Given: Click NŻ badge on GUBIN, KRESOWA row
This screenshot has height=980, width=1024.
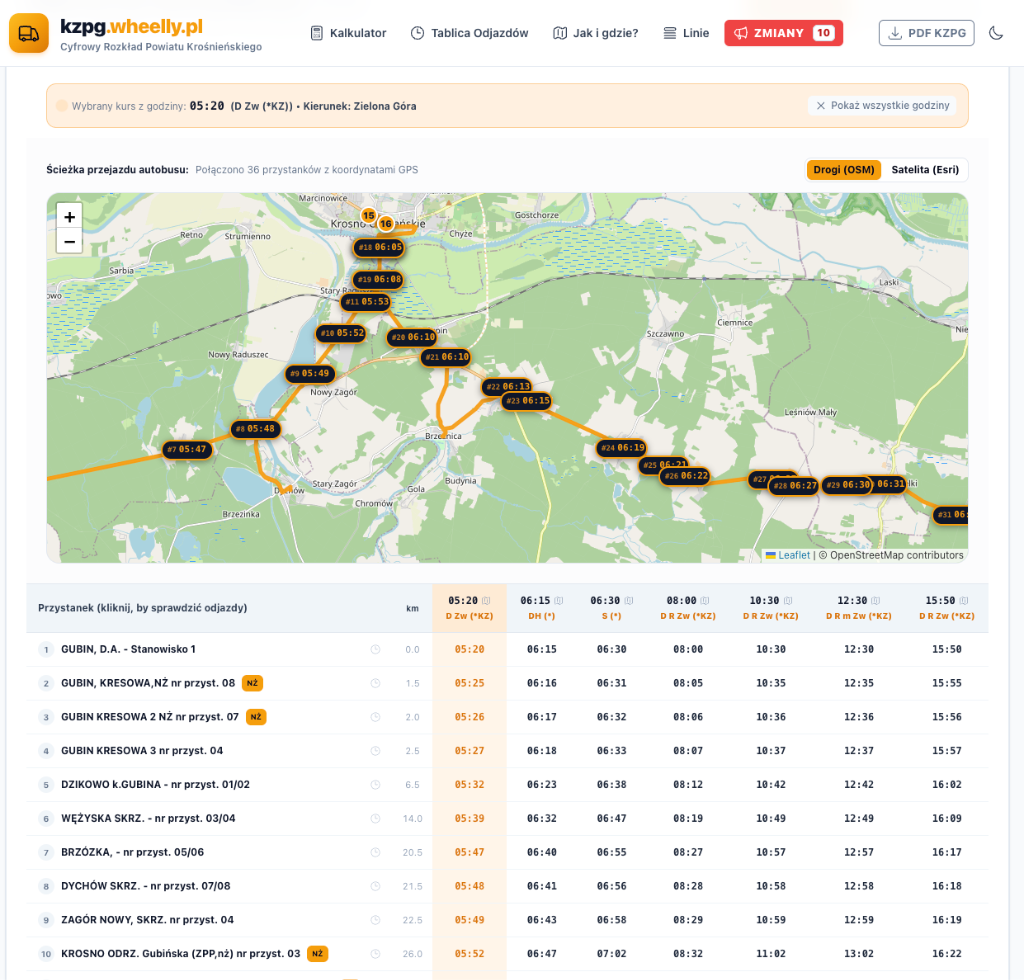Looking at the screenshot, I should coord(252,684).
